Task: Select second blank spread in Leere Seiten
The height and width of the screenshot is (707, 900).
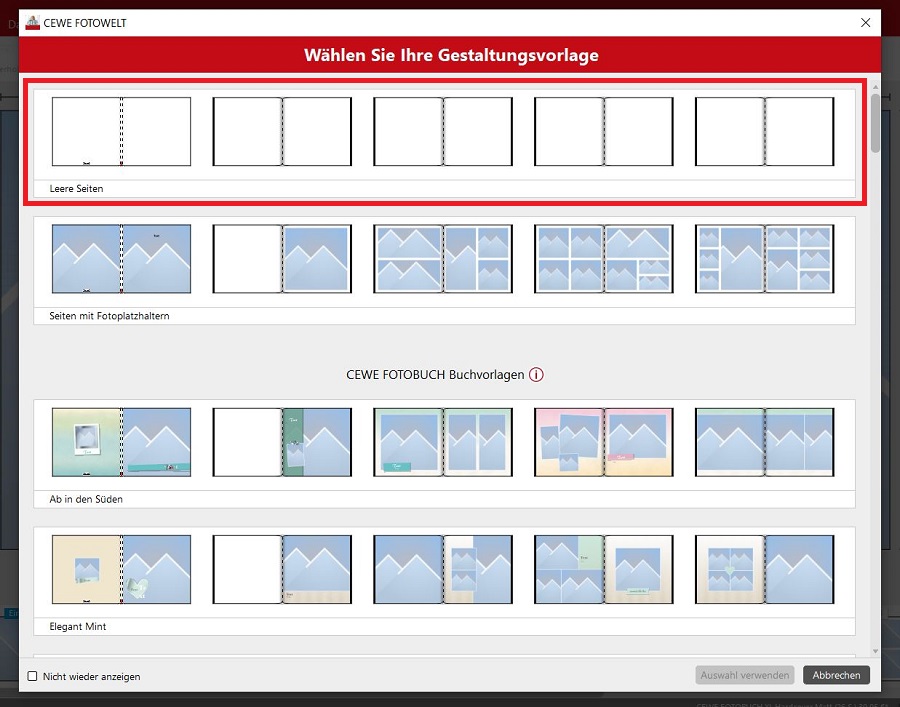Action: click(x=282, y=131)
